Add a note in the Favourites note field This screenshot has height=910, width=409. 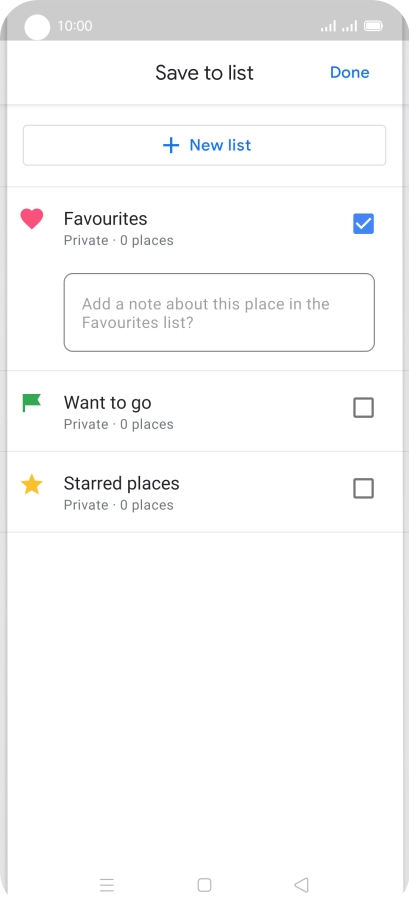[219, 312]
